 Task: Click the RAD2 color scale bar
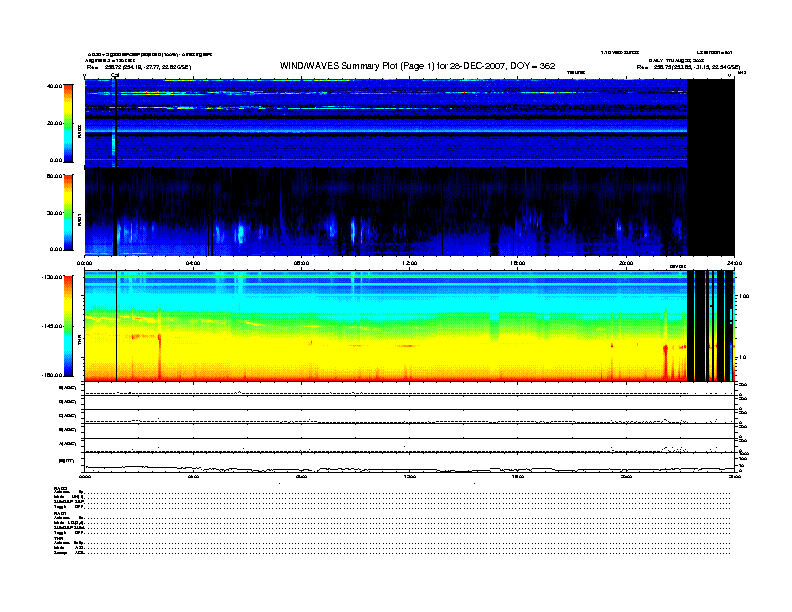(x=68, y=123)
